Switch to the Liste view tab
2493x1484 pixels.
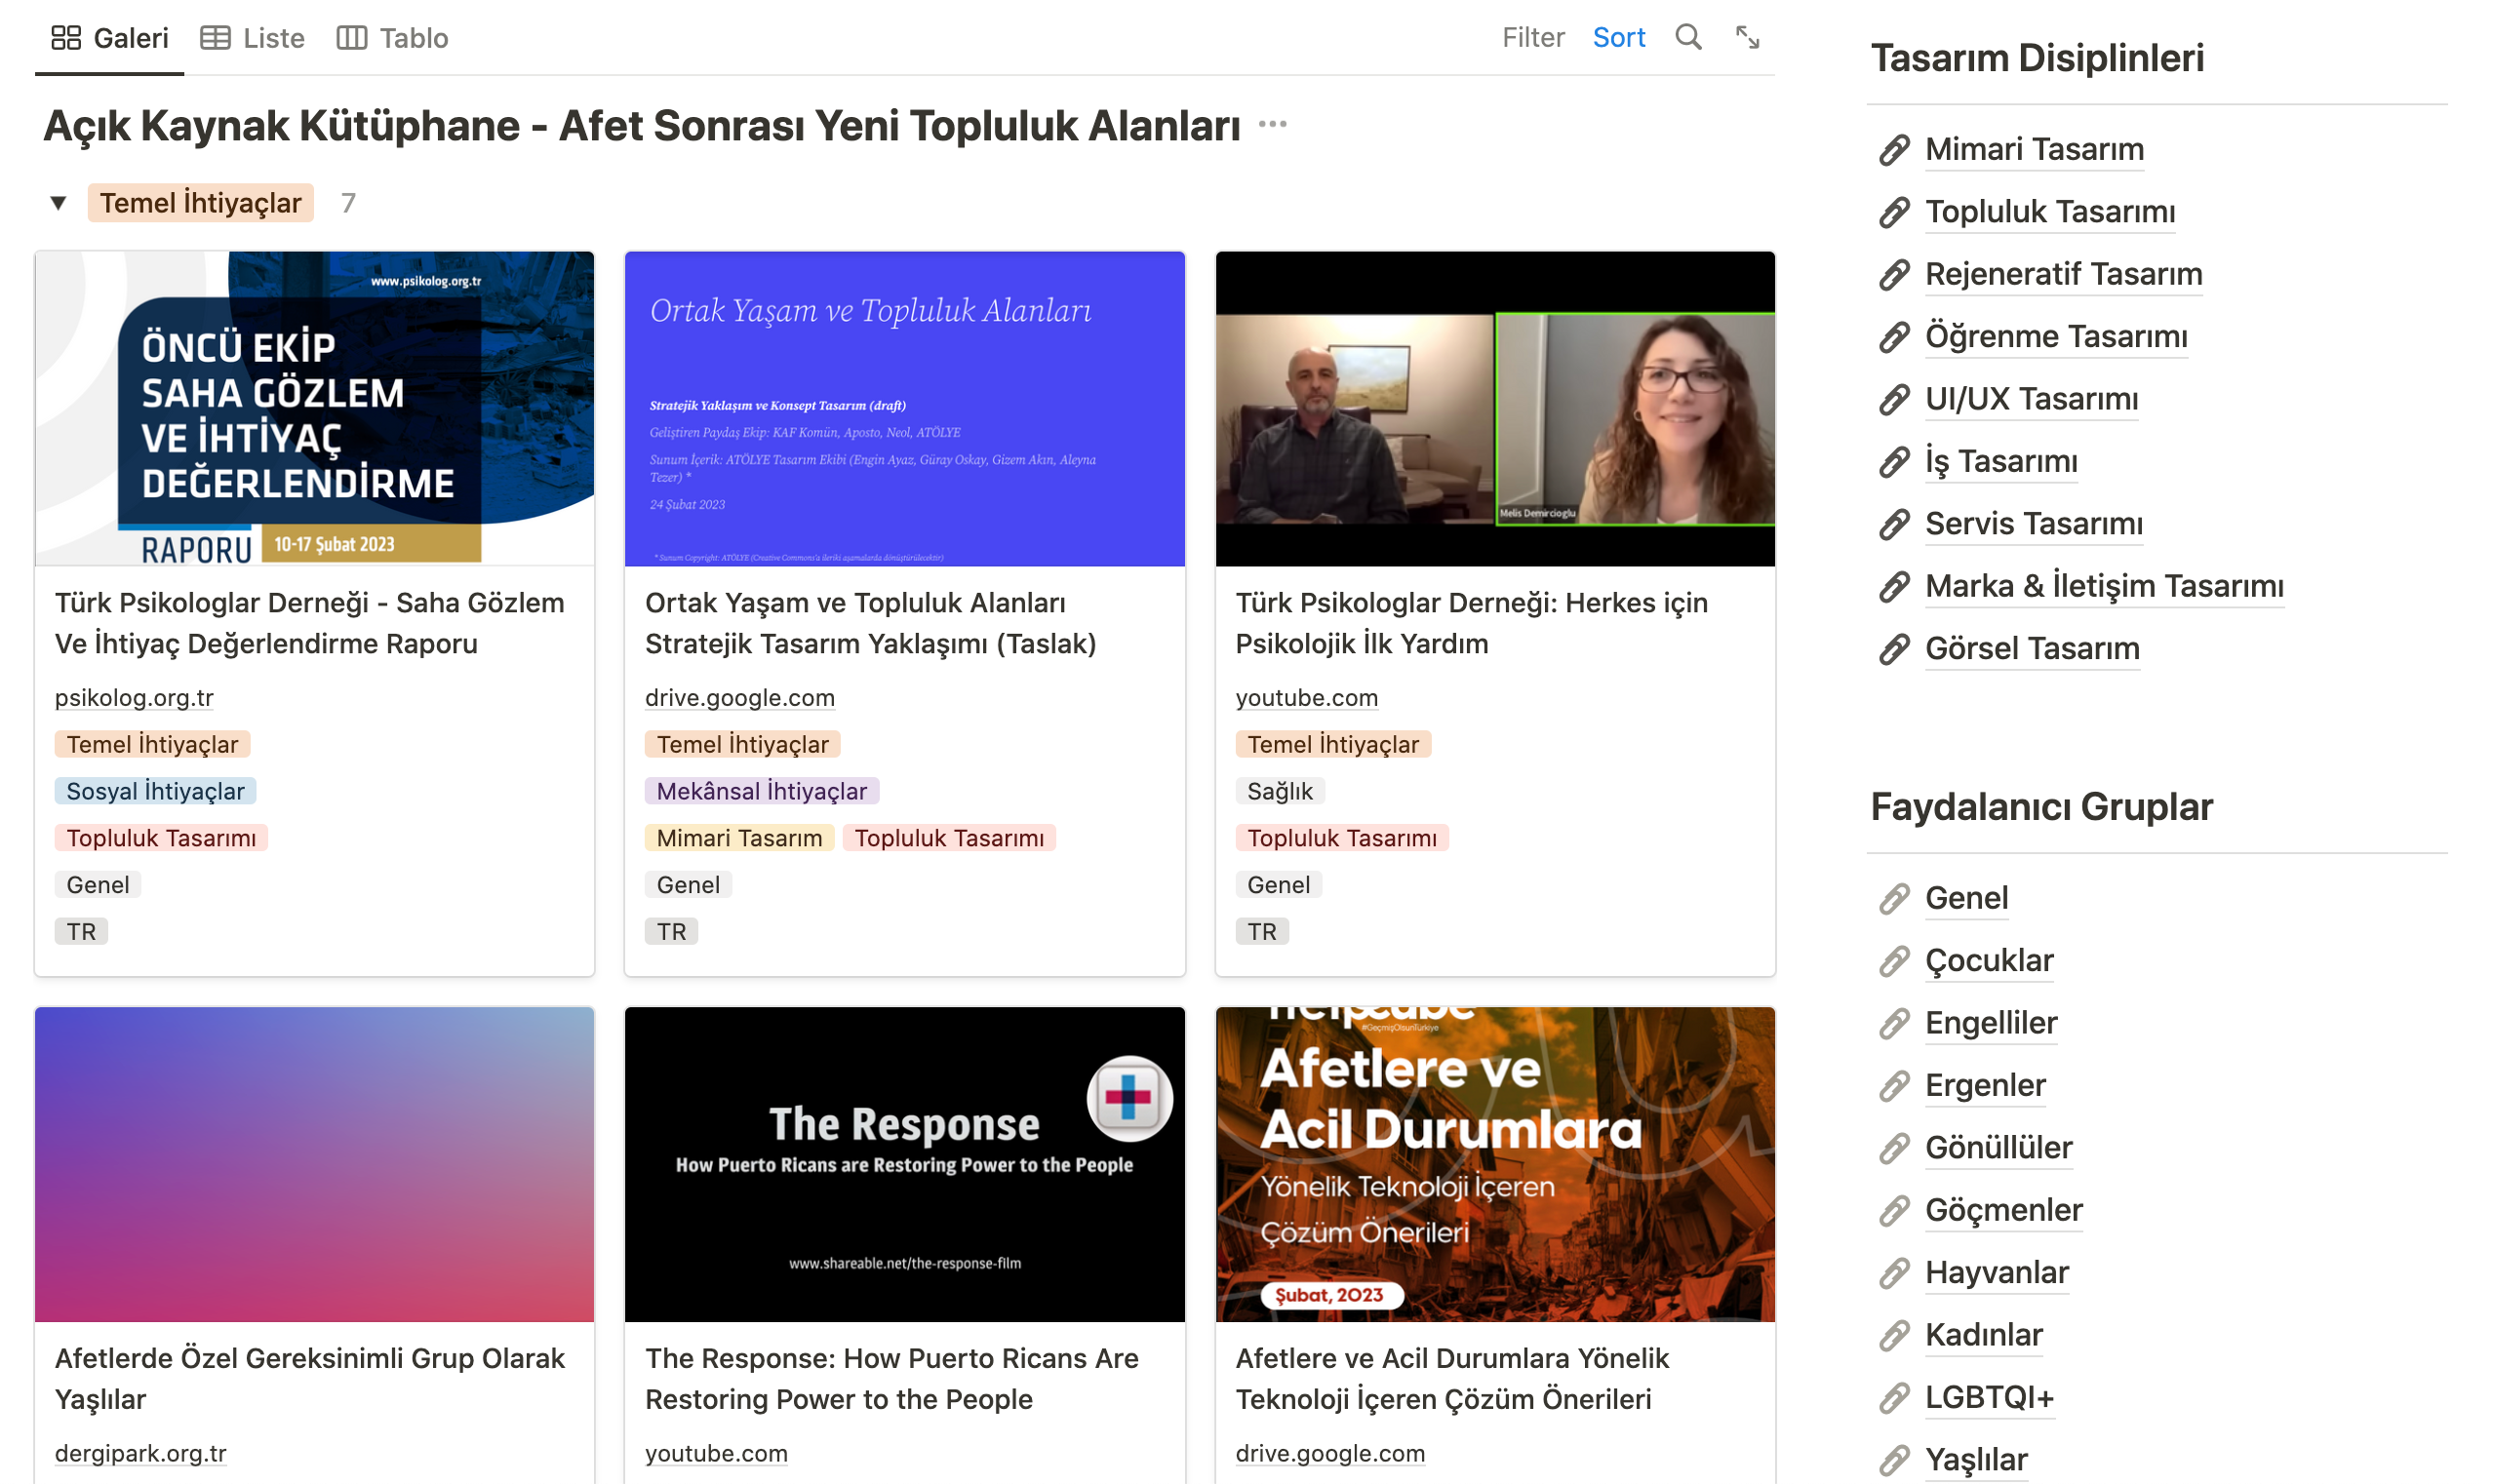click(252, 38)
